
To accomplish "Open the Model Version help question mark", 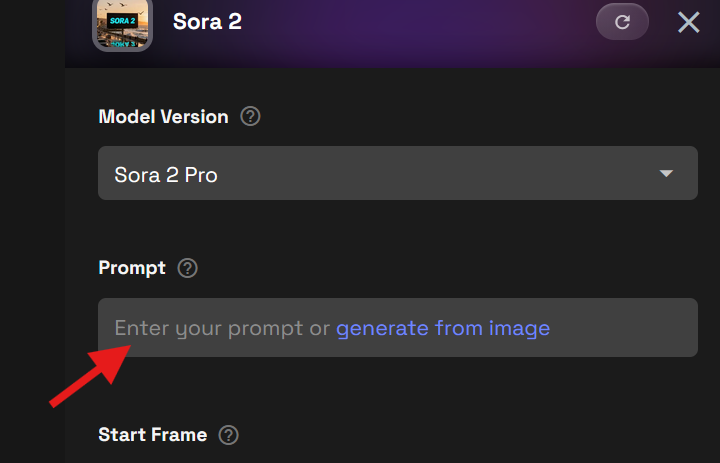I will click(x=251, y=117).
